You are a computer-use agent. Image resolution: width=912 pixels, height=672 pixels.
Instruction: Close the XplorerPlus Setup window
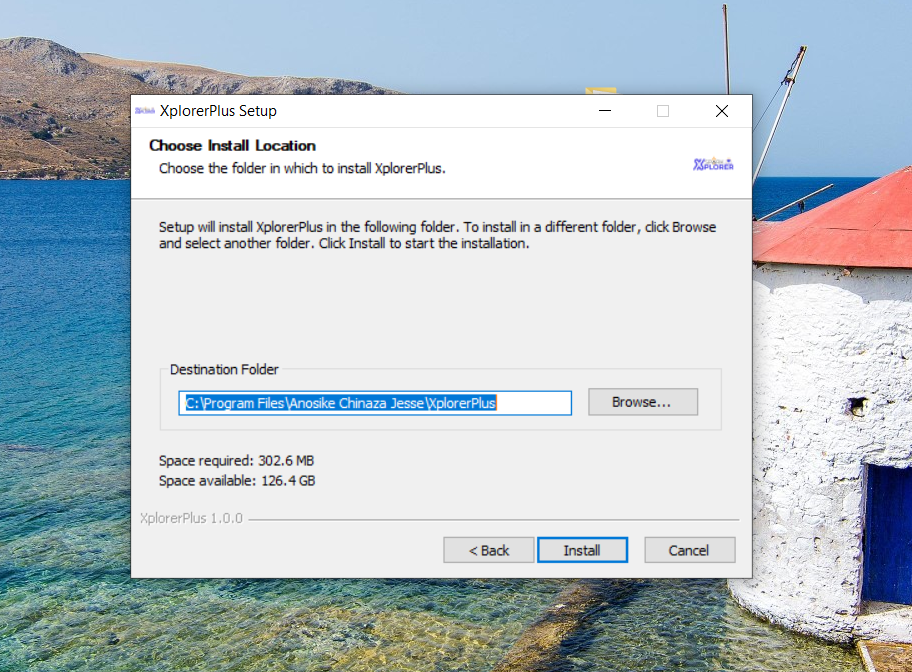(721, 111)
